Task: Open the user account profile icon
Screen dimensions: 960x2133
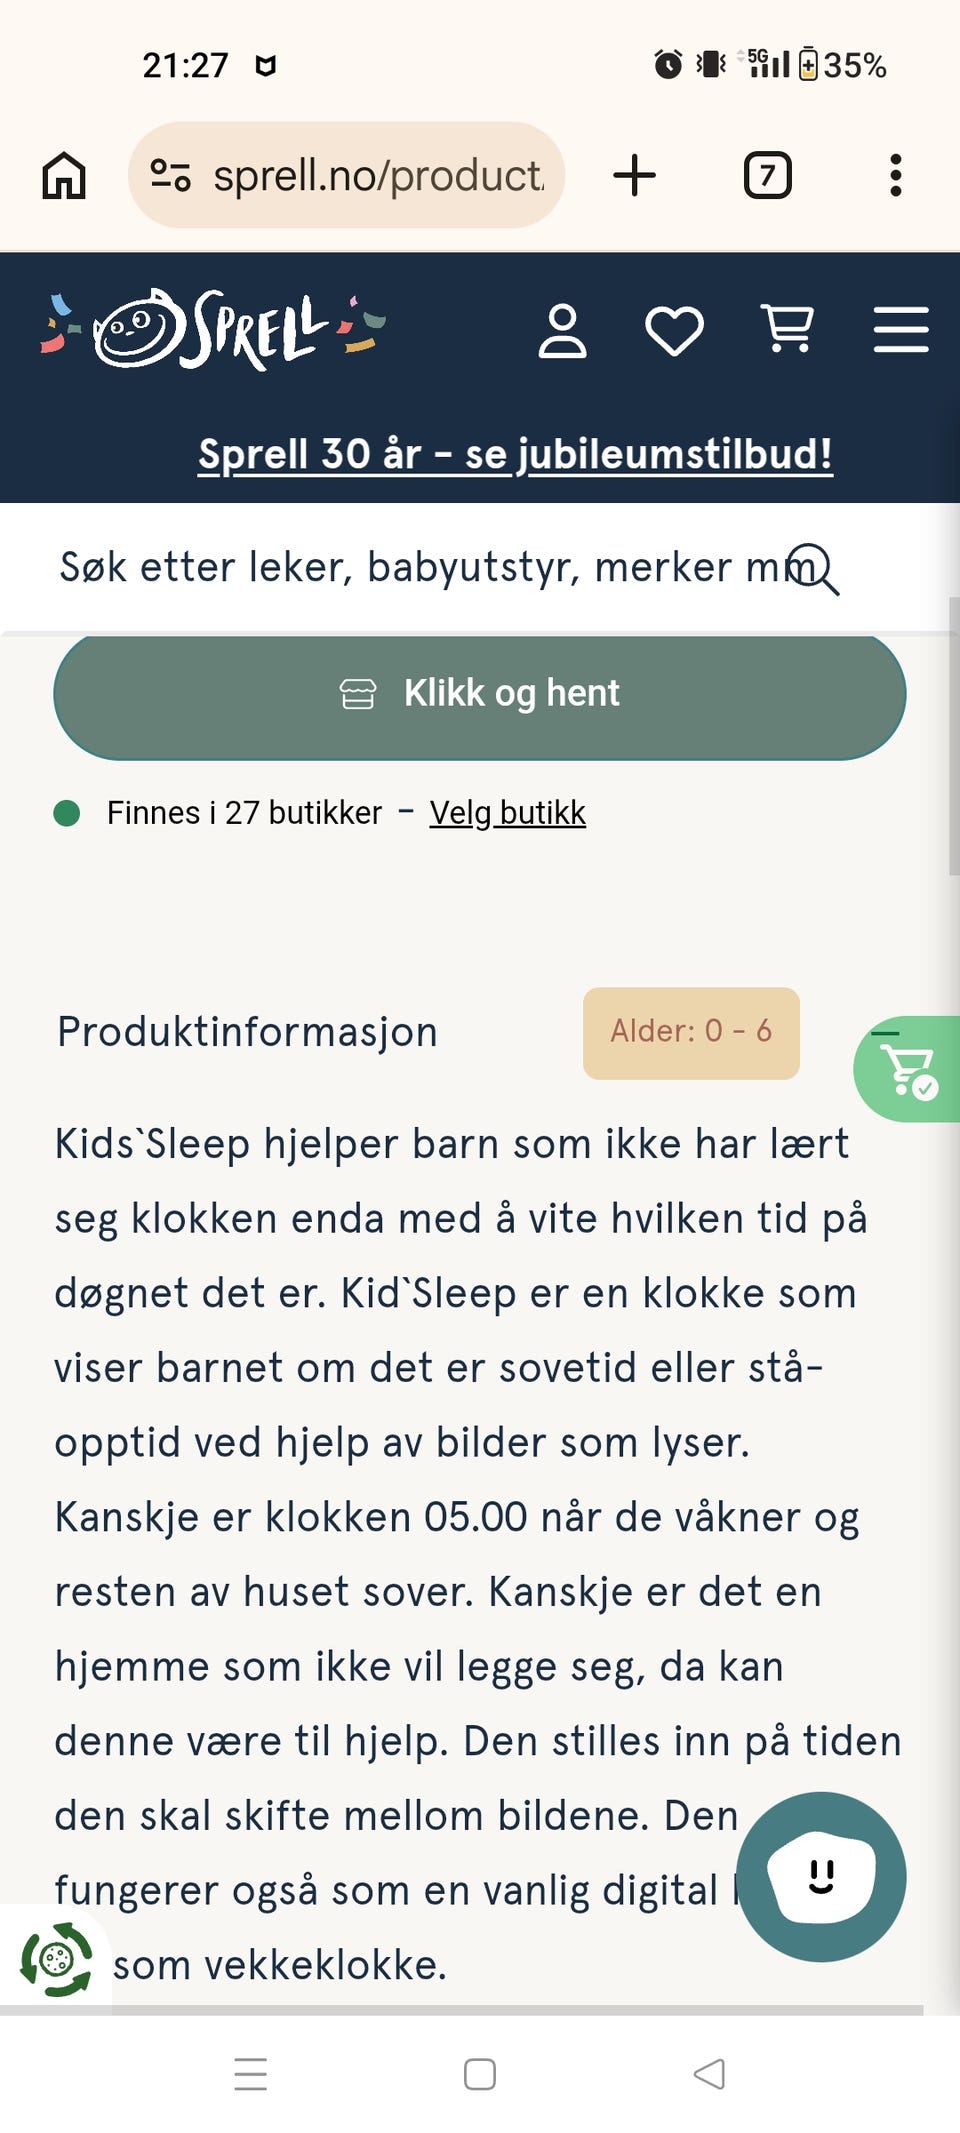Action: coord(562,331)
